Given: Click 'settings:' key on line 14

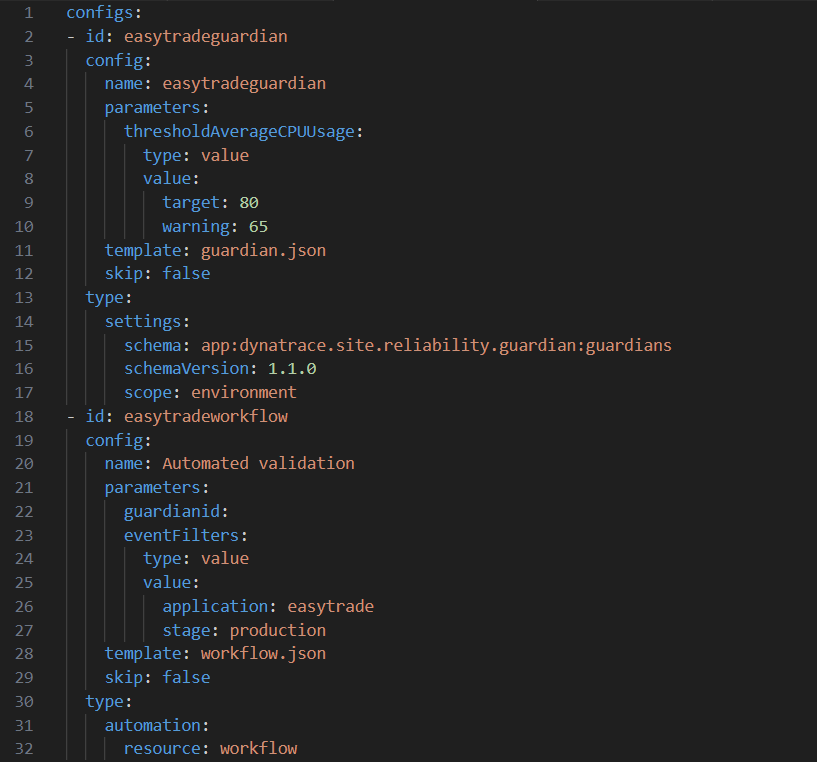Looking at the screenshot, I should [x=147, y=322].
